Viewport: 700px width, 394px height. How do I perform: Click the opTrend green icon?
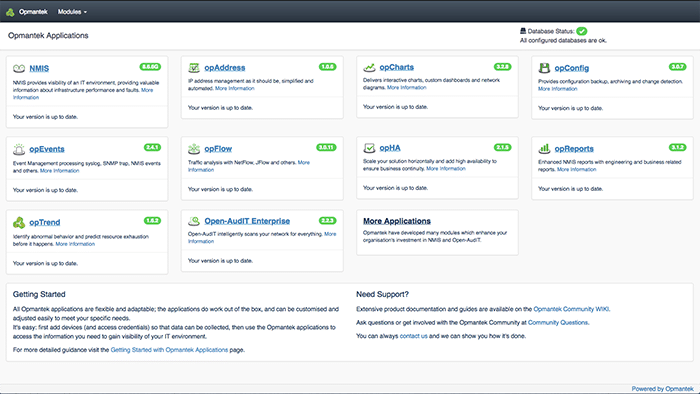point(19,222)
